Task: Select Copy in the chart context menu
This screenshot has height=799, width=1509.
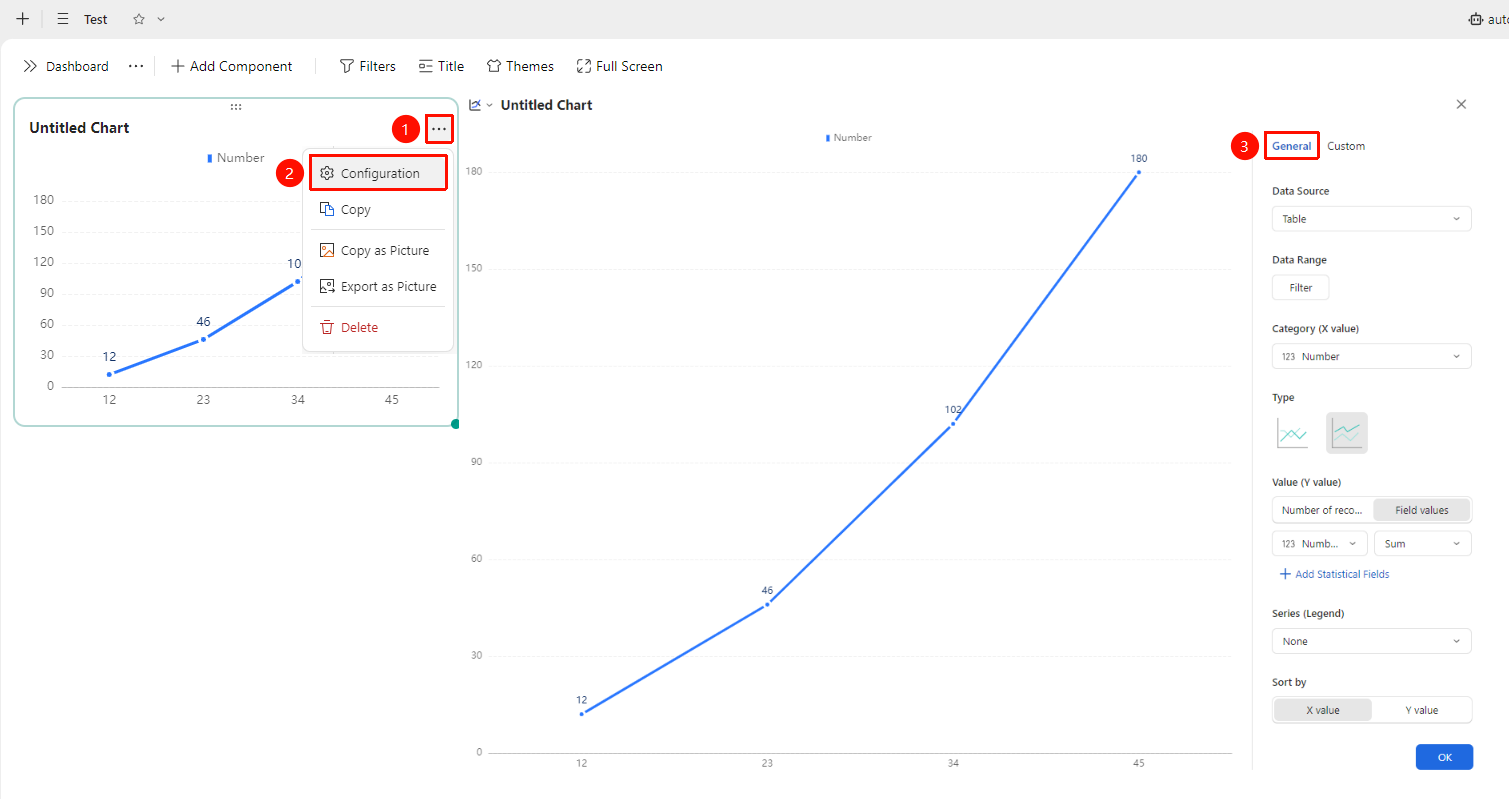Action: (379, 209)
